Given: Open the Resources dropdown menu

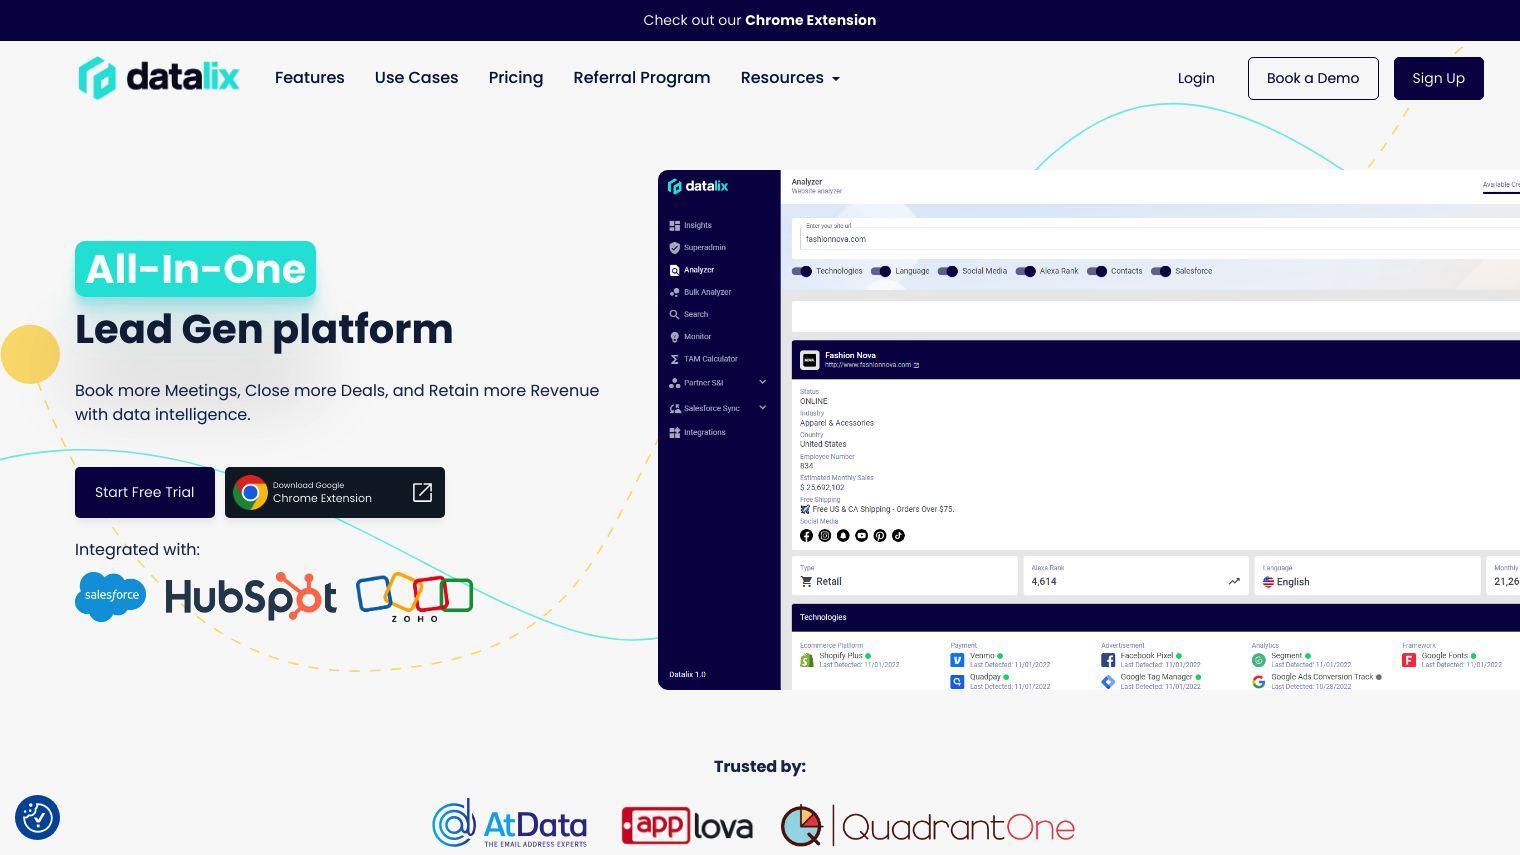Looking at the screenshot, I should [790, 78].
